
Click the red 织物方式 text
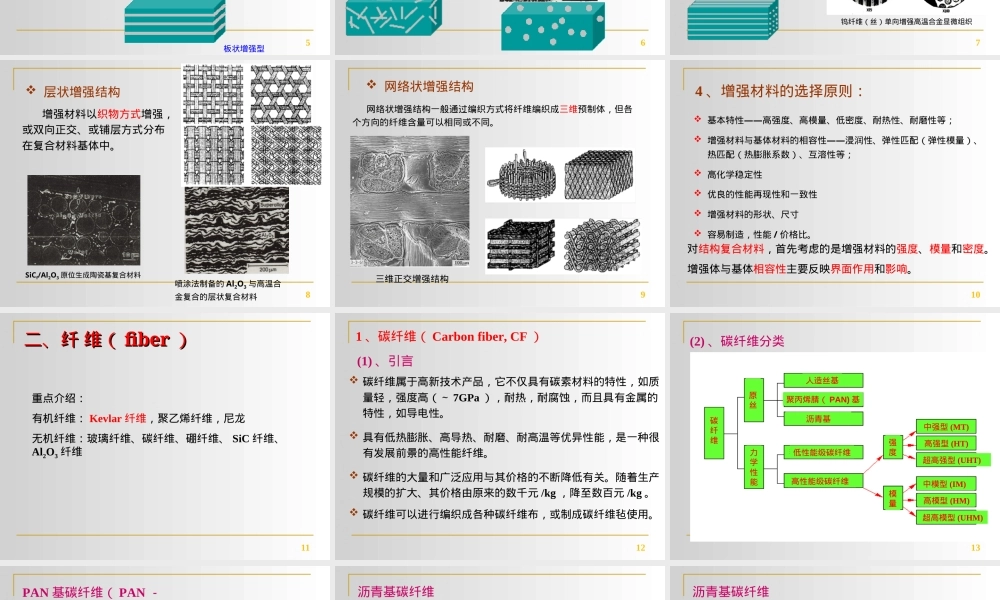point(119,114)
